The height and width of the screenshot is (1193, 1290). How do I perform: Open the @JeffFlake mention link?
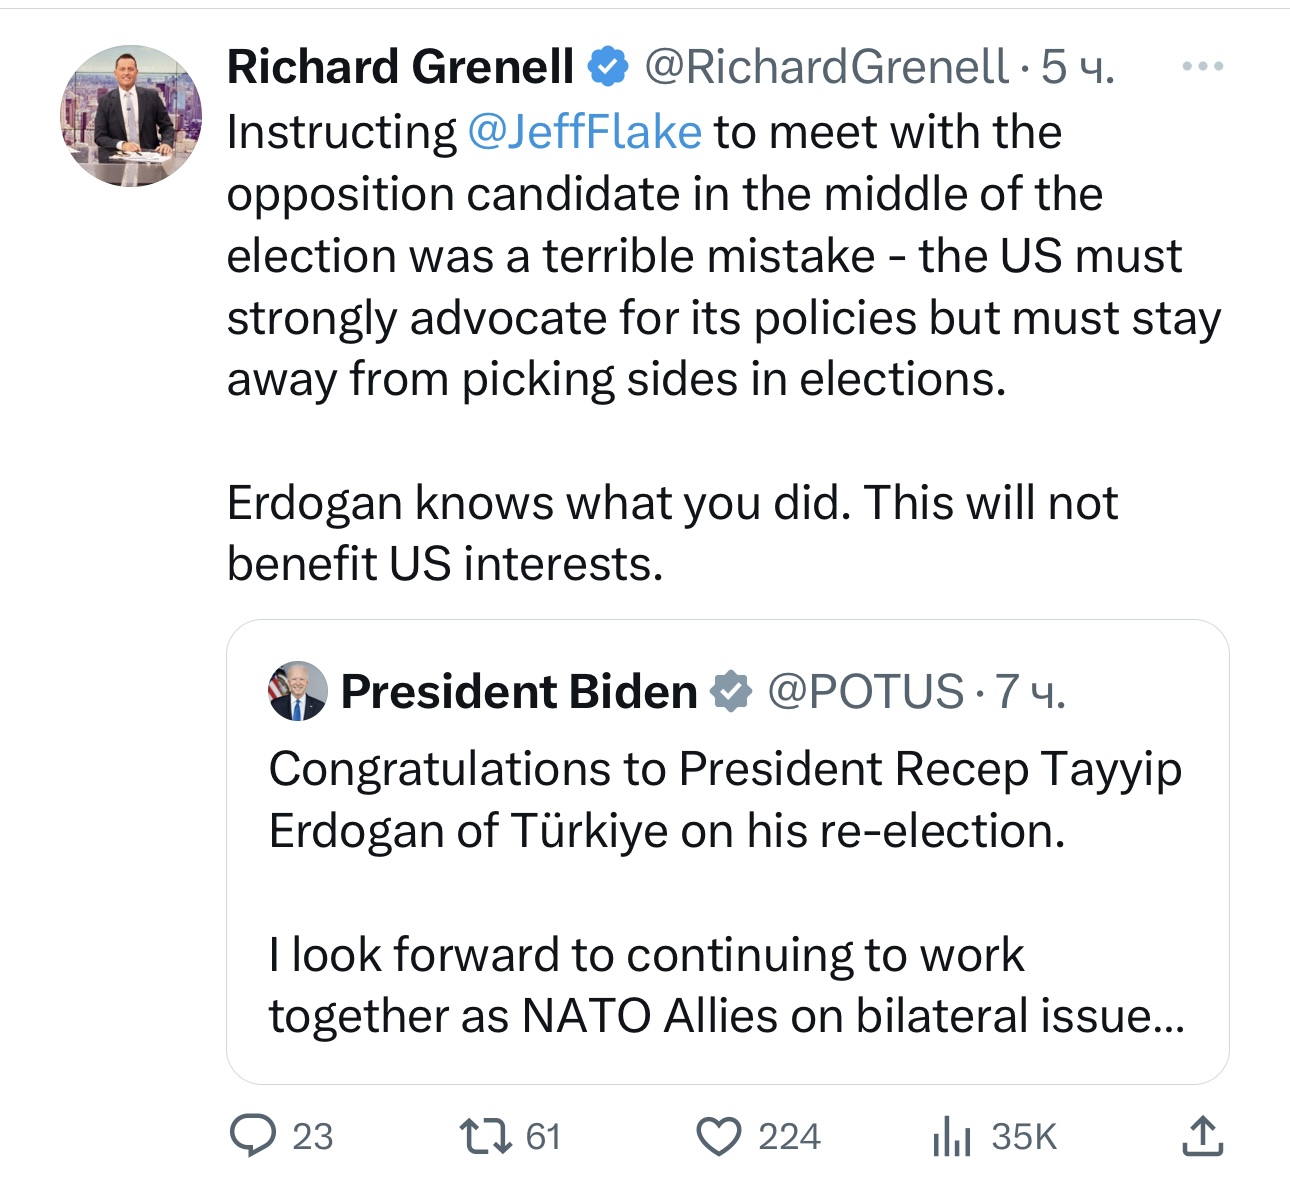585,132
